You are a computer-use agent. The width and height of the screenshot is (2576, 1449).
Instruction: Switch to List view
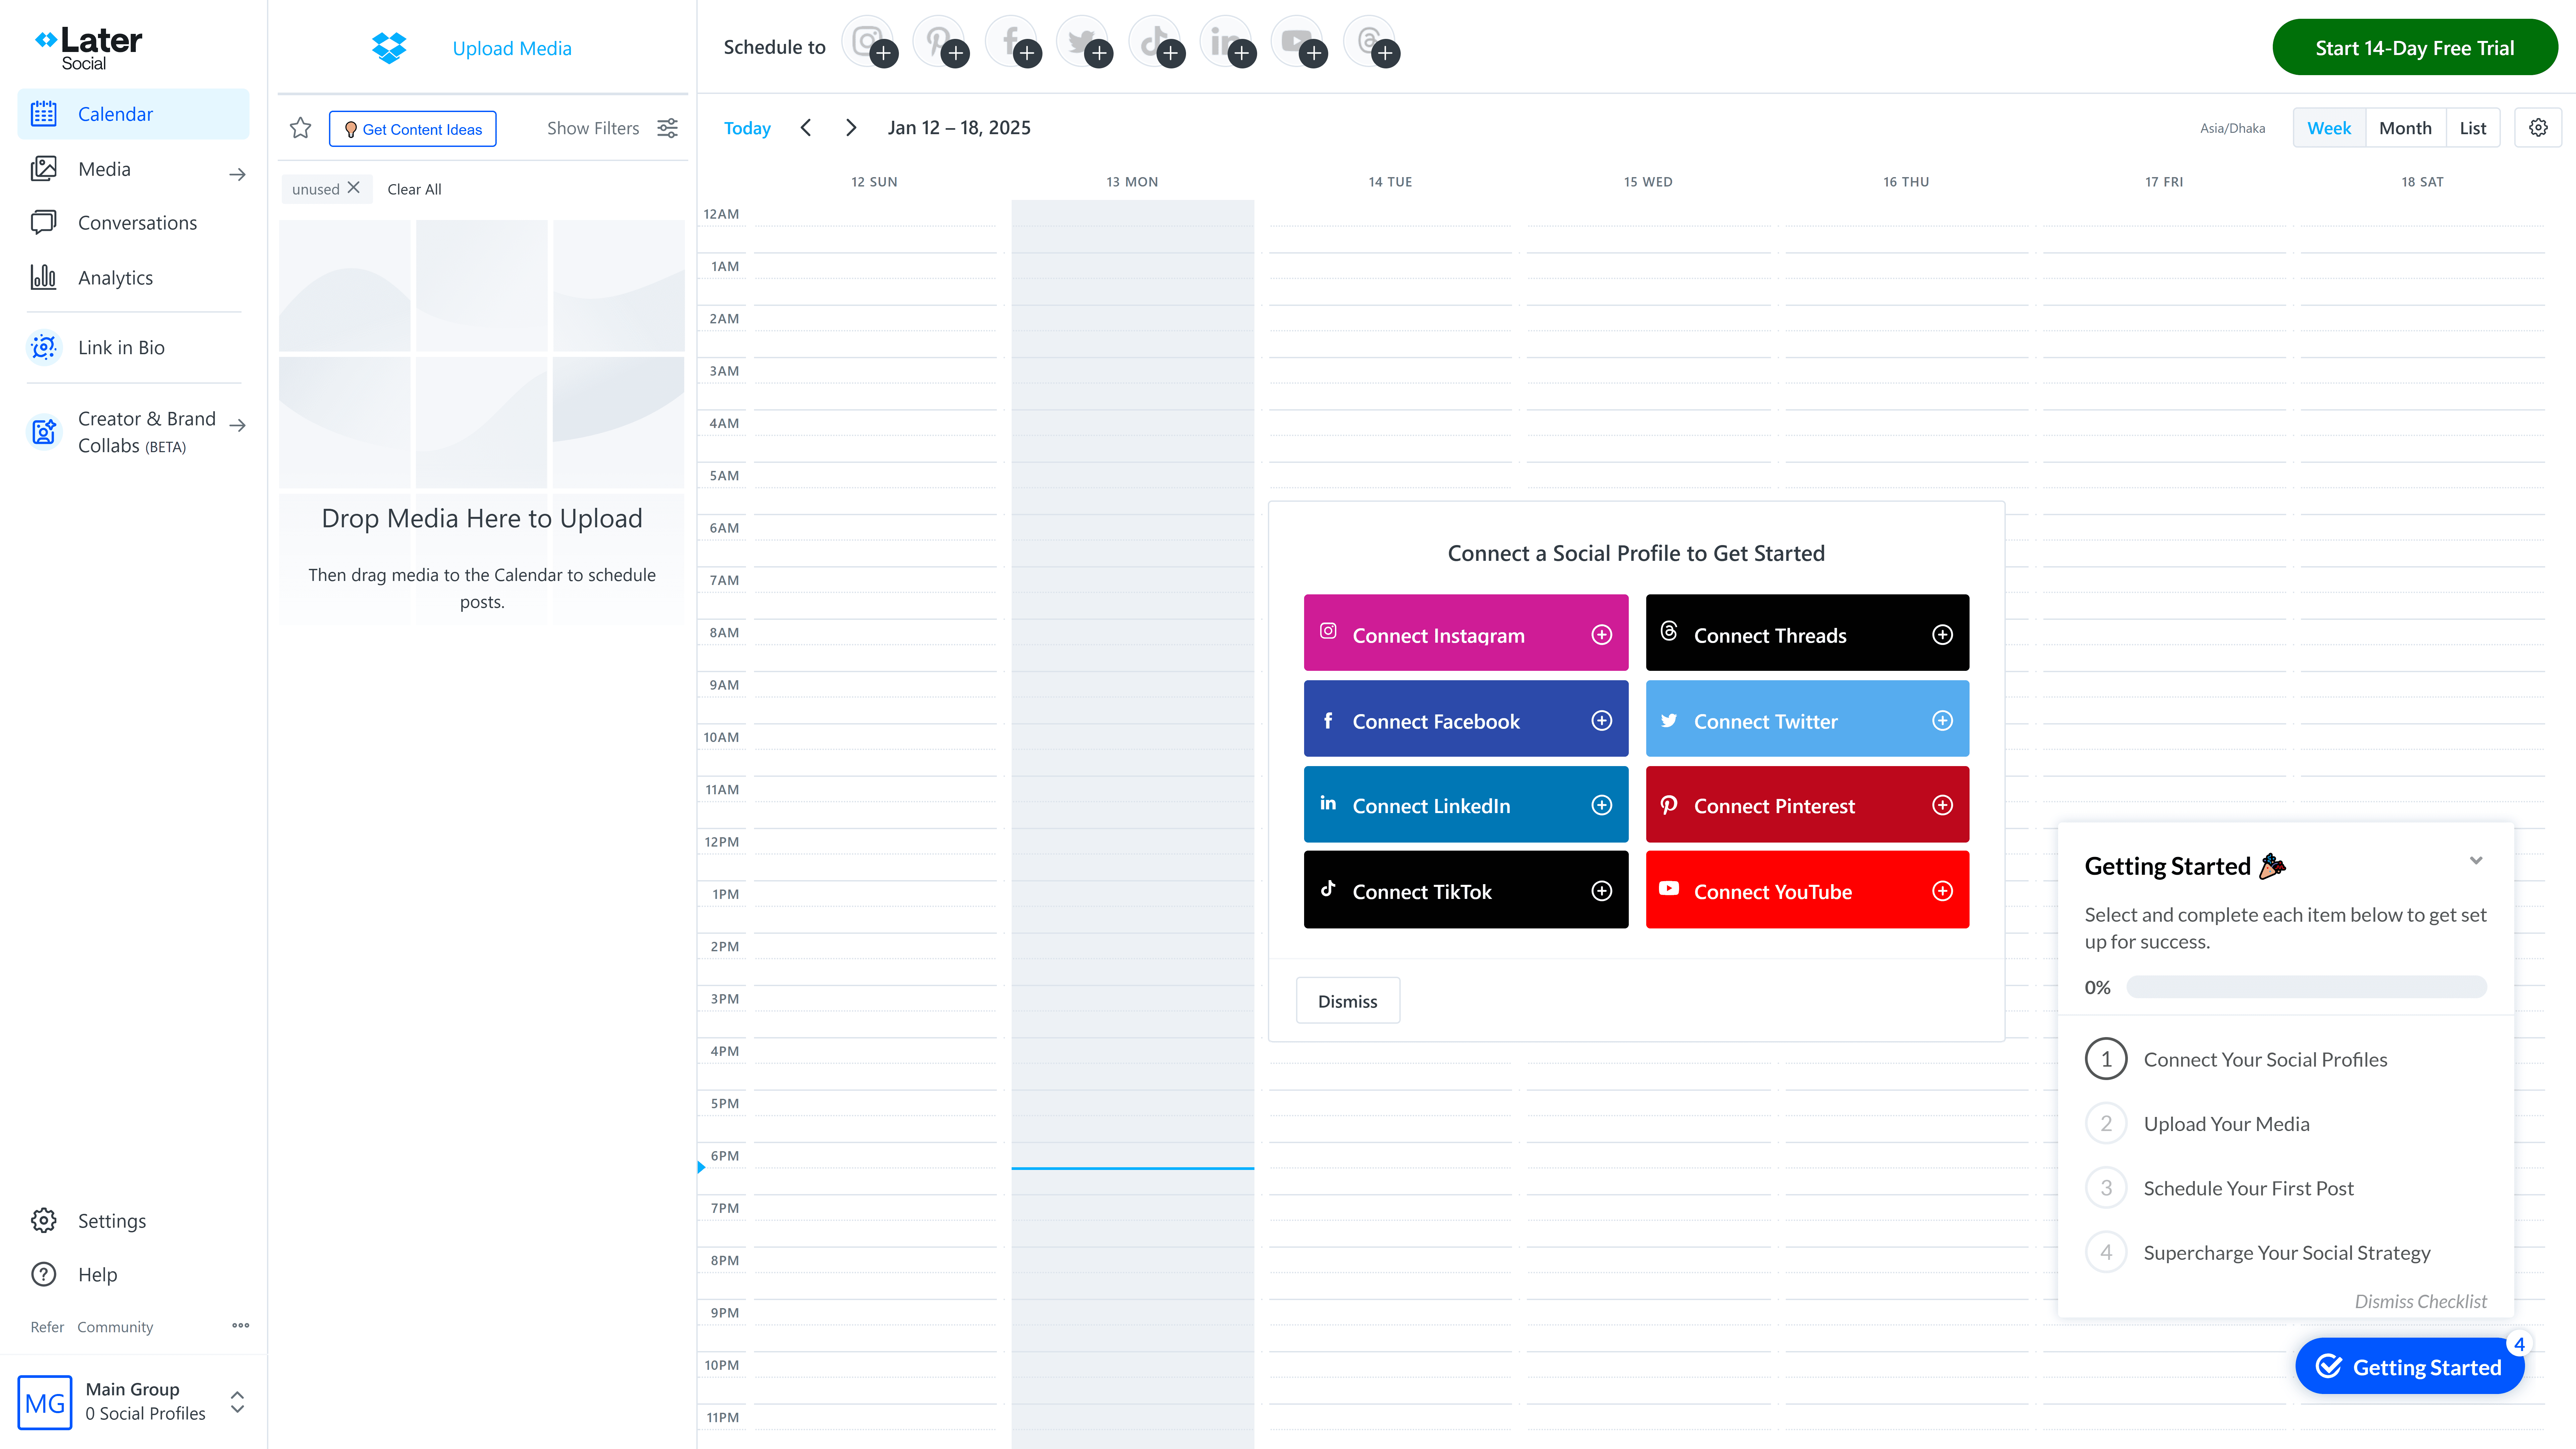tap(2473, 128)
